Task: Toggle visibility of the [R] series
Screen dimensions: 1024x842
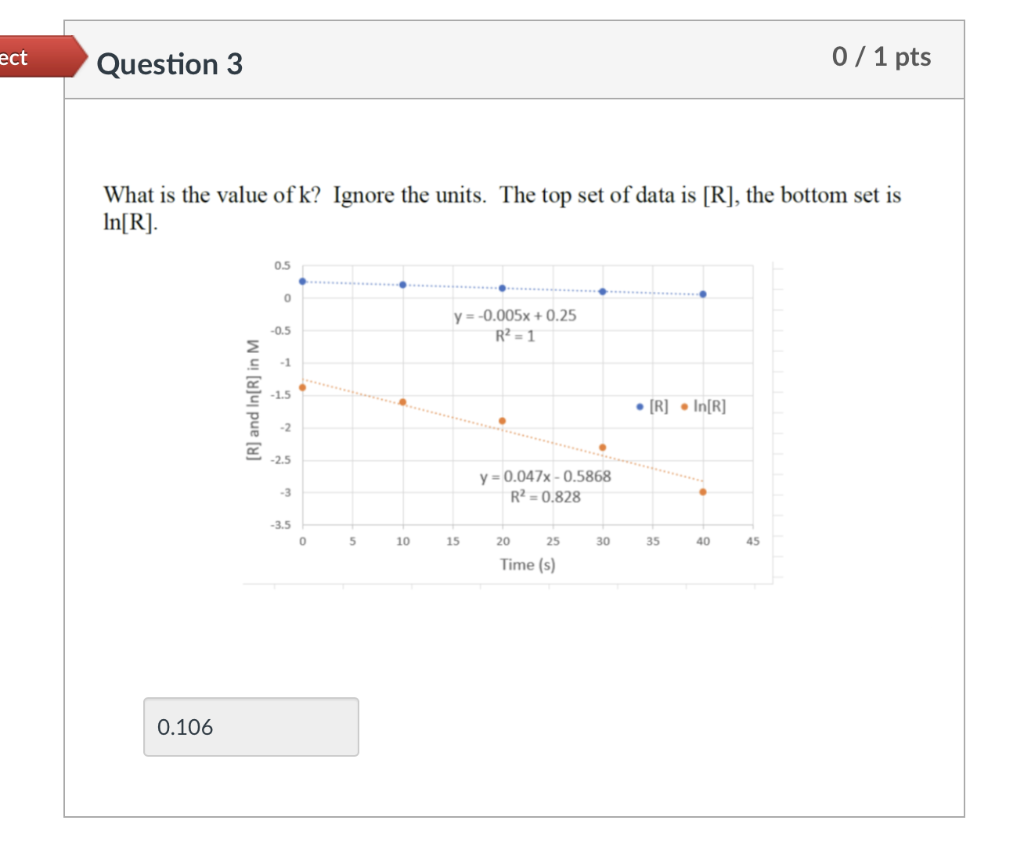Action: click(652, 406)
